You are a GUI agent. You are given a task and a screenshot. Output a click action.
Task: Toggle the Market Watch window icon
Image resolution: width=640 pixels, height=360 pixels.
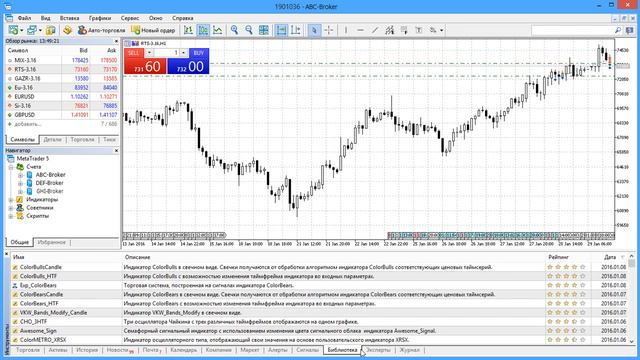coord(51,30)
